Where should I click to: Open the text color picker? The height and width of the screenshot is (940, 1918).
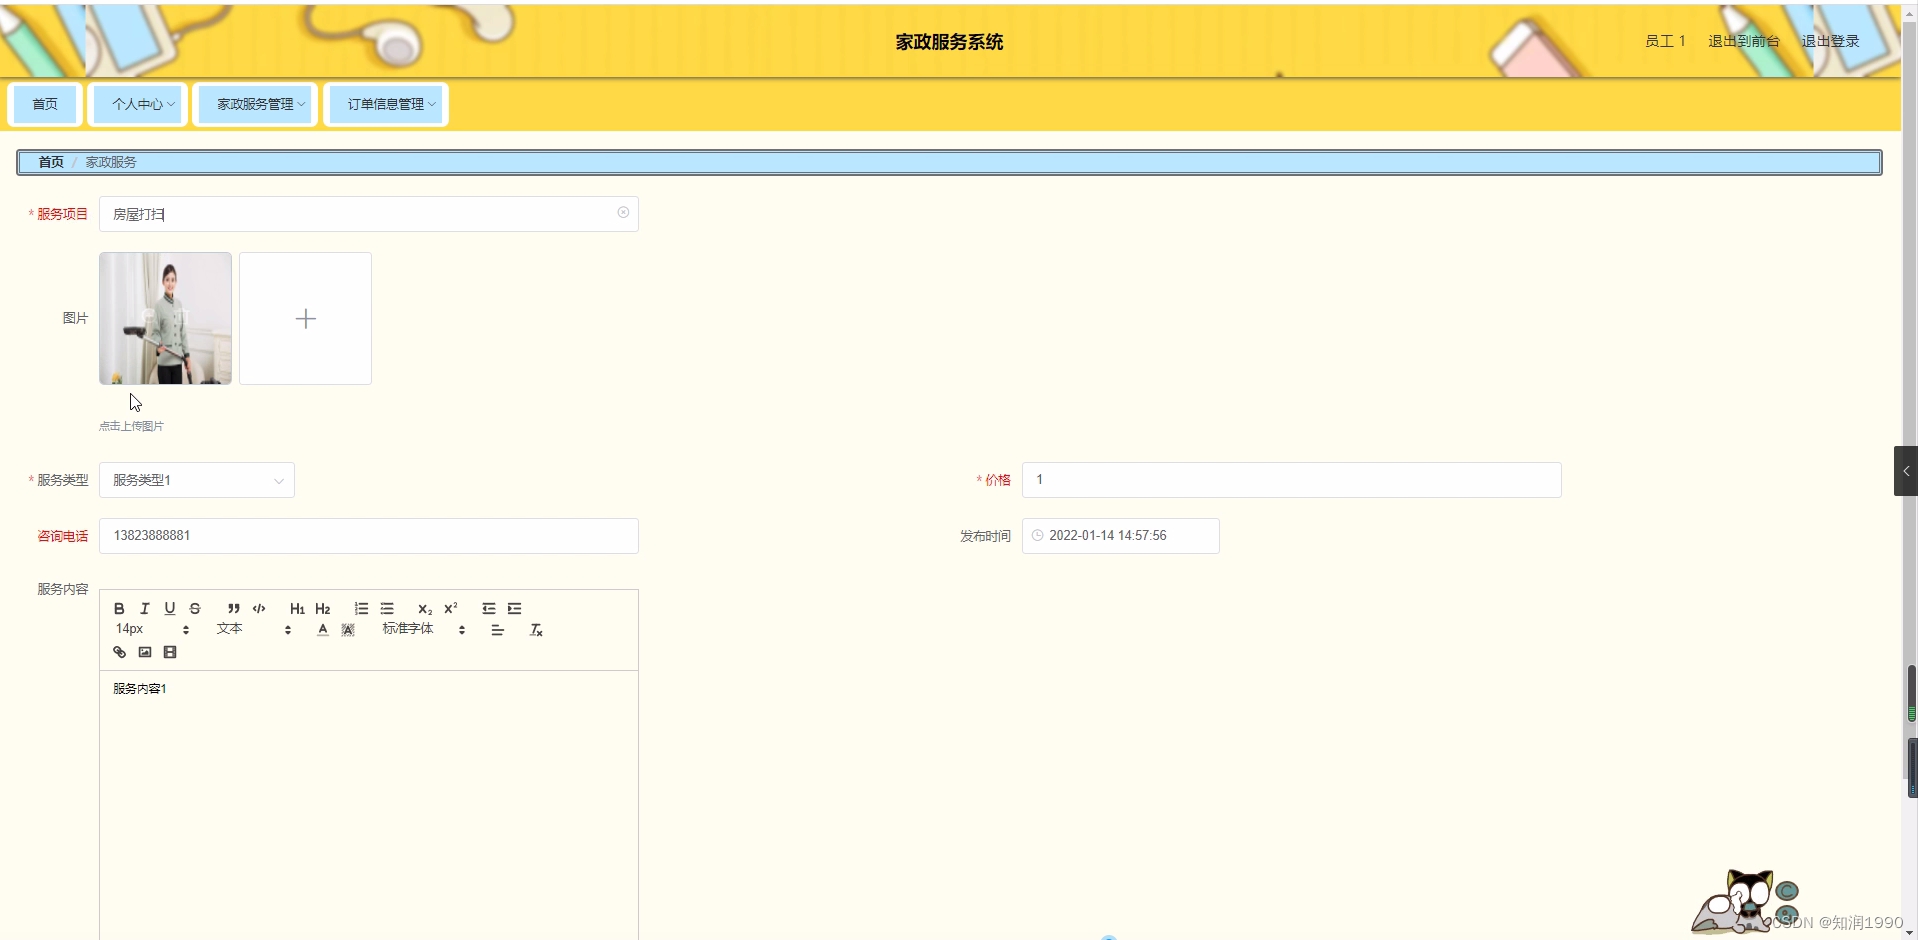(x=322, y=629)
